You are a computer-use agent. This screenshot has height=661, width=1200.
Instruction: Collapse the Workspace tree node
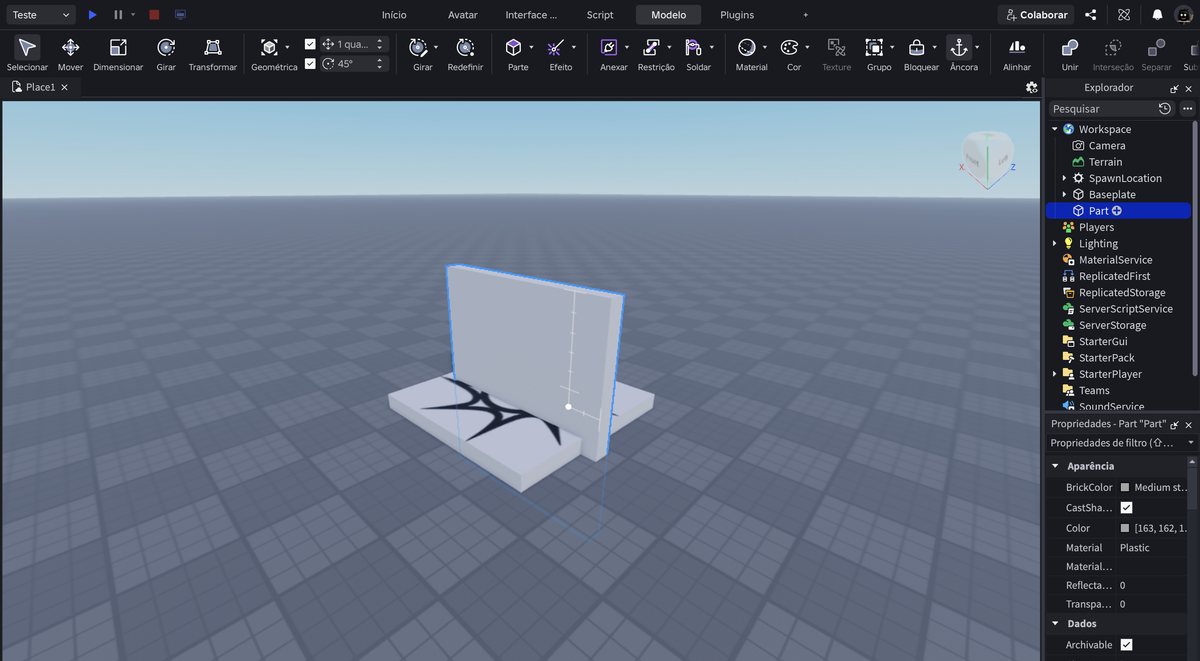point(1054,129)
